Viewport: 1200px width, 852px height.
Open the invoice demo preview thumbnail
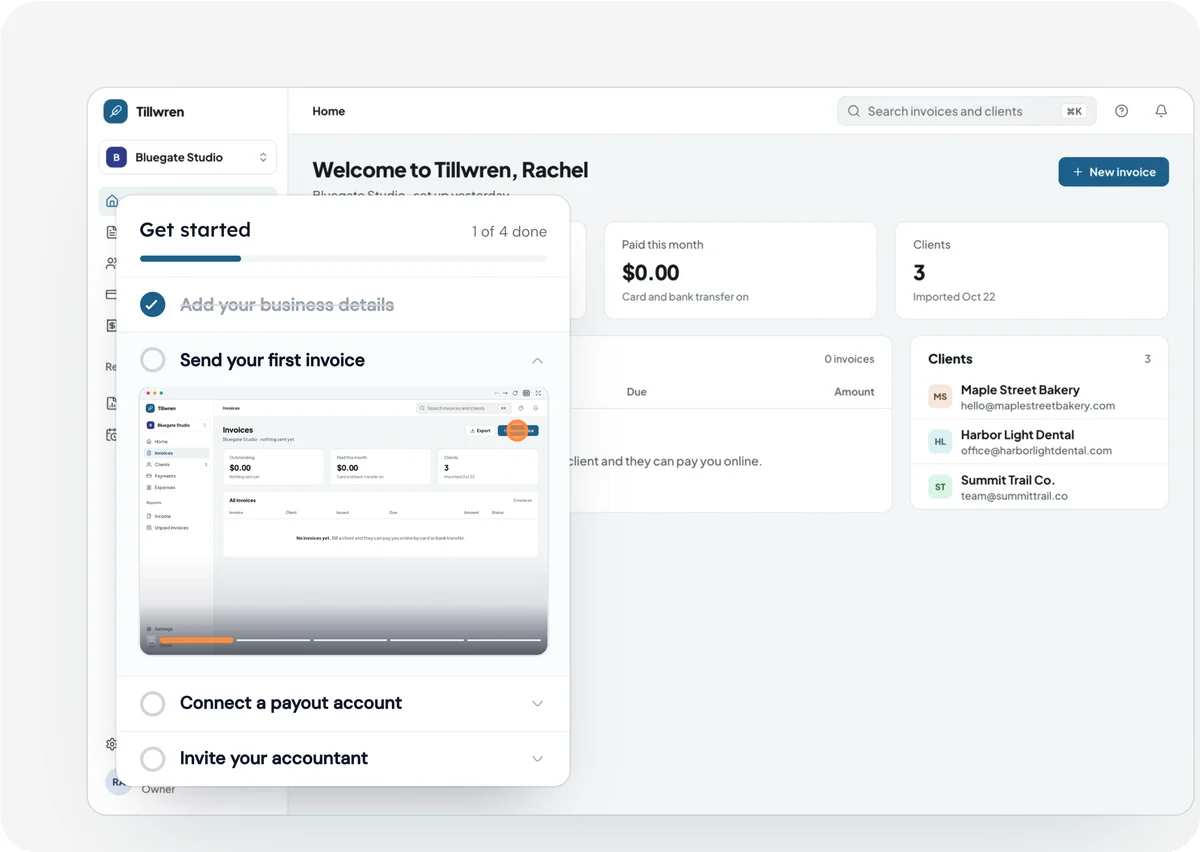[x=343, y=520]
